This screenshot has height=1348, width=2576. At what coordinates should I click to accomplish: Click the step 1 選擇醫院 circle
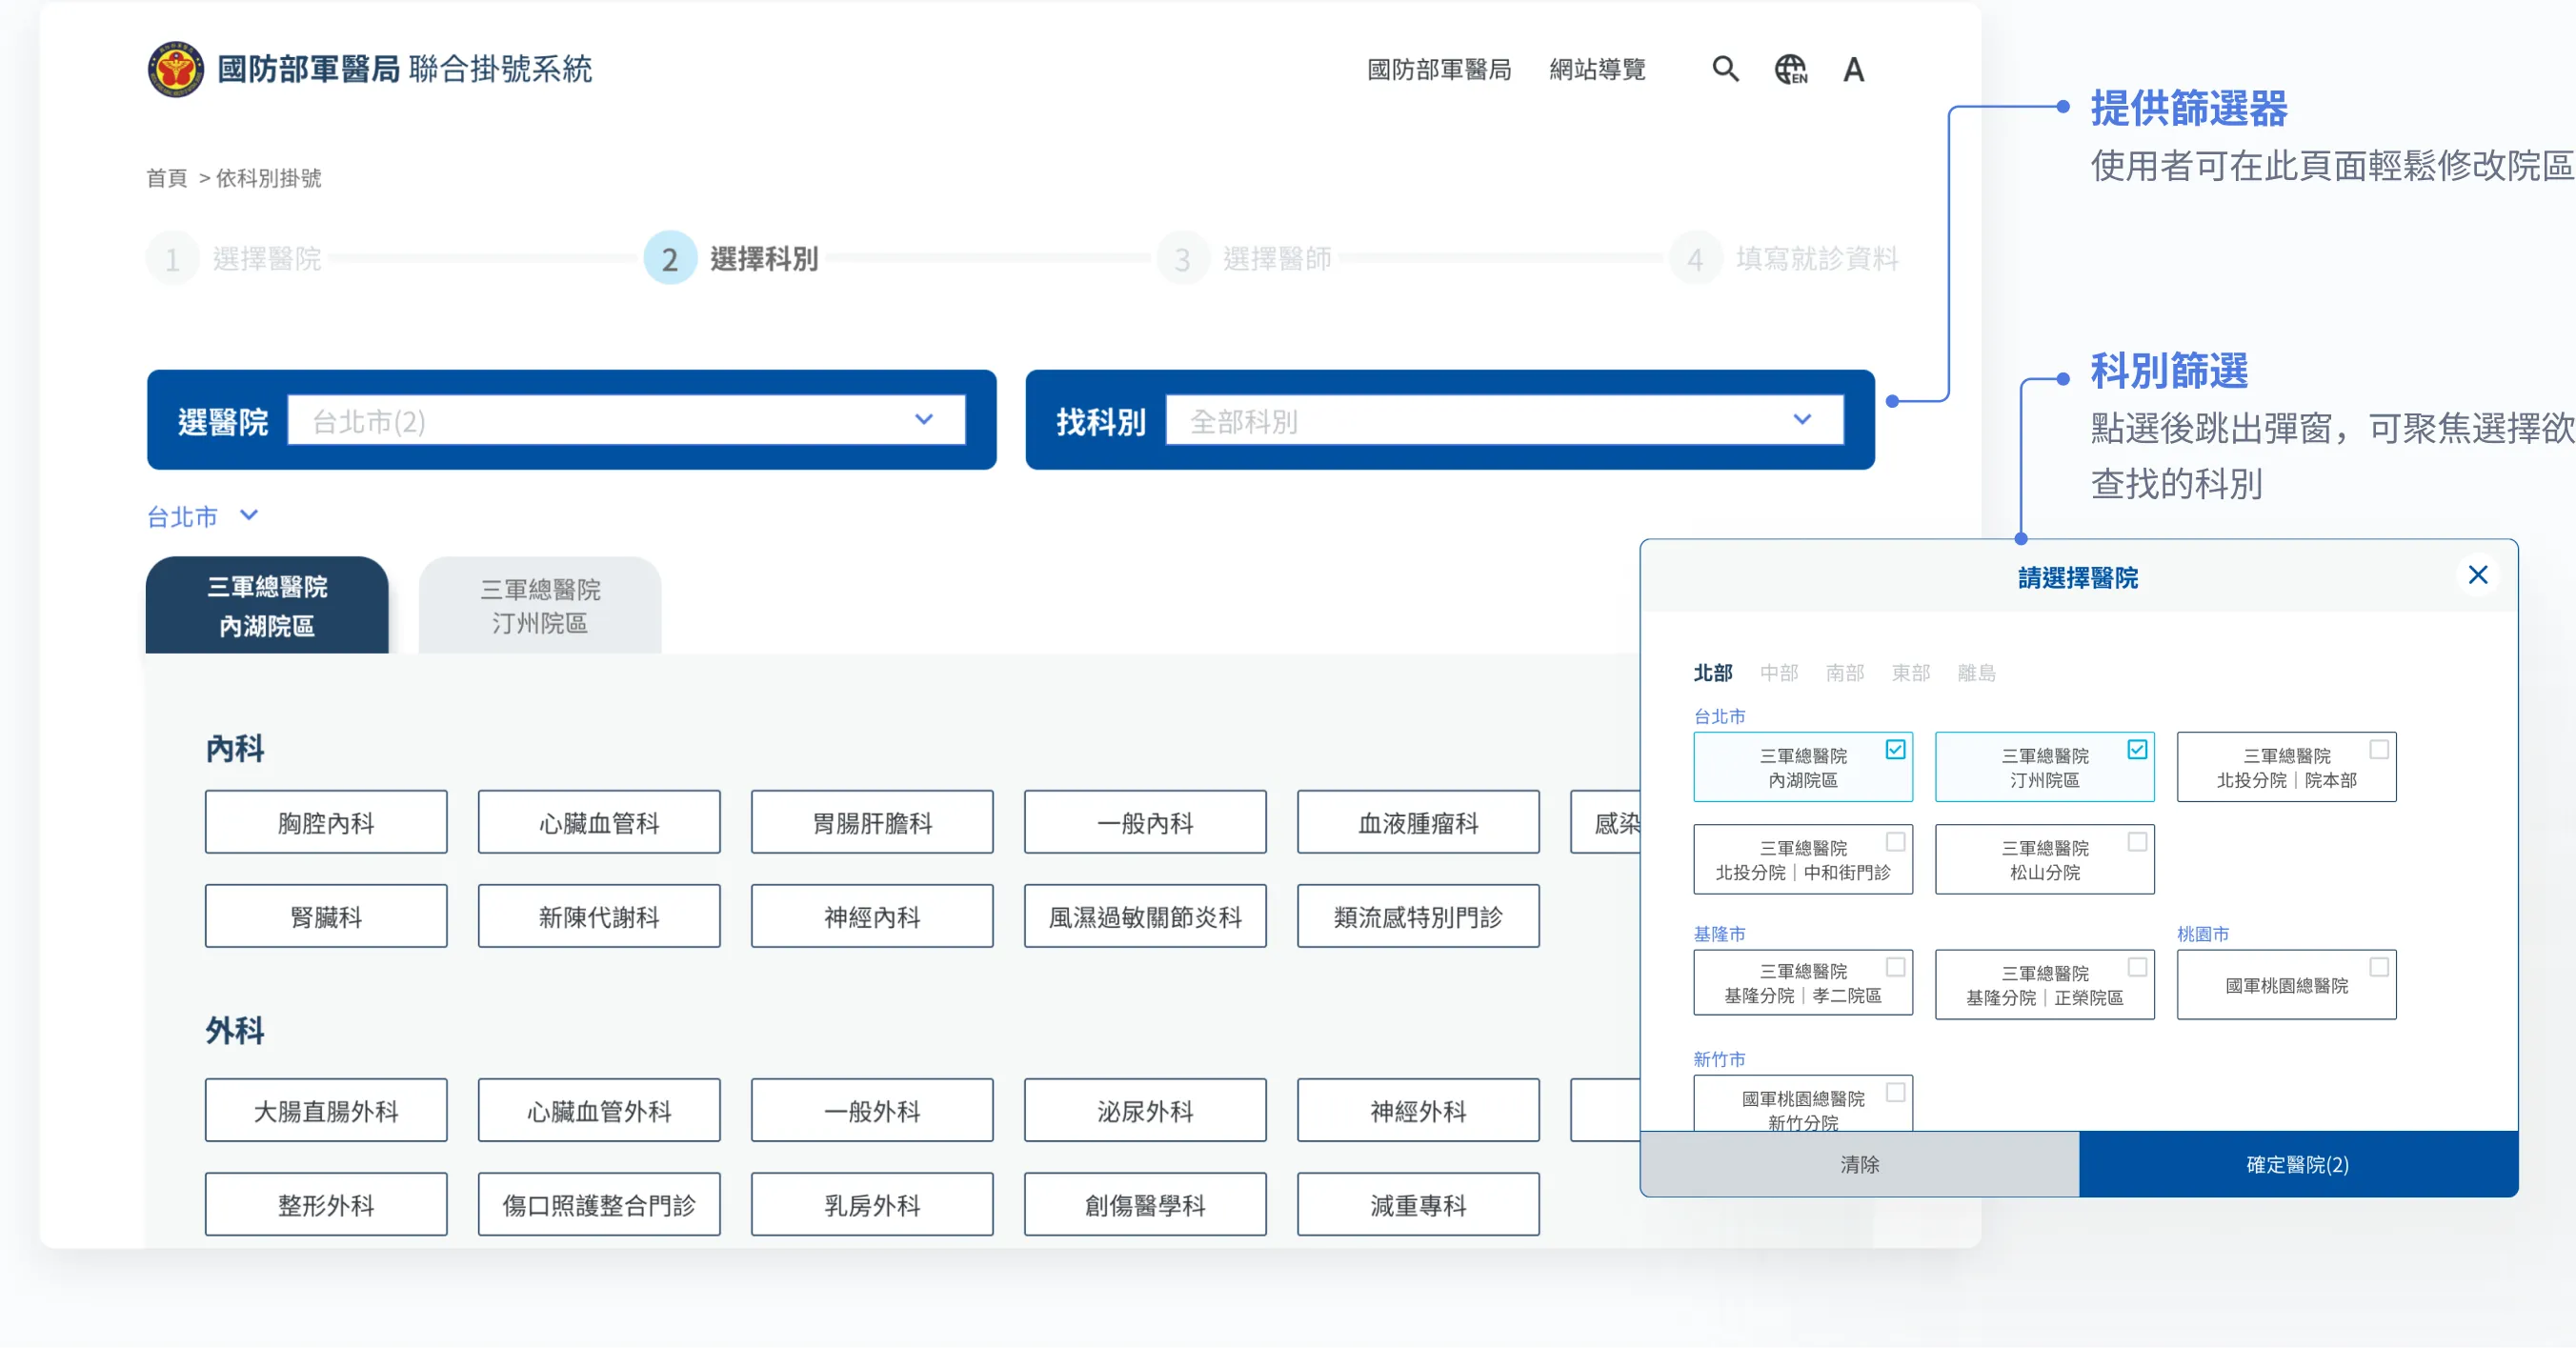point(173,259)
